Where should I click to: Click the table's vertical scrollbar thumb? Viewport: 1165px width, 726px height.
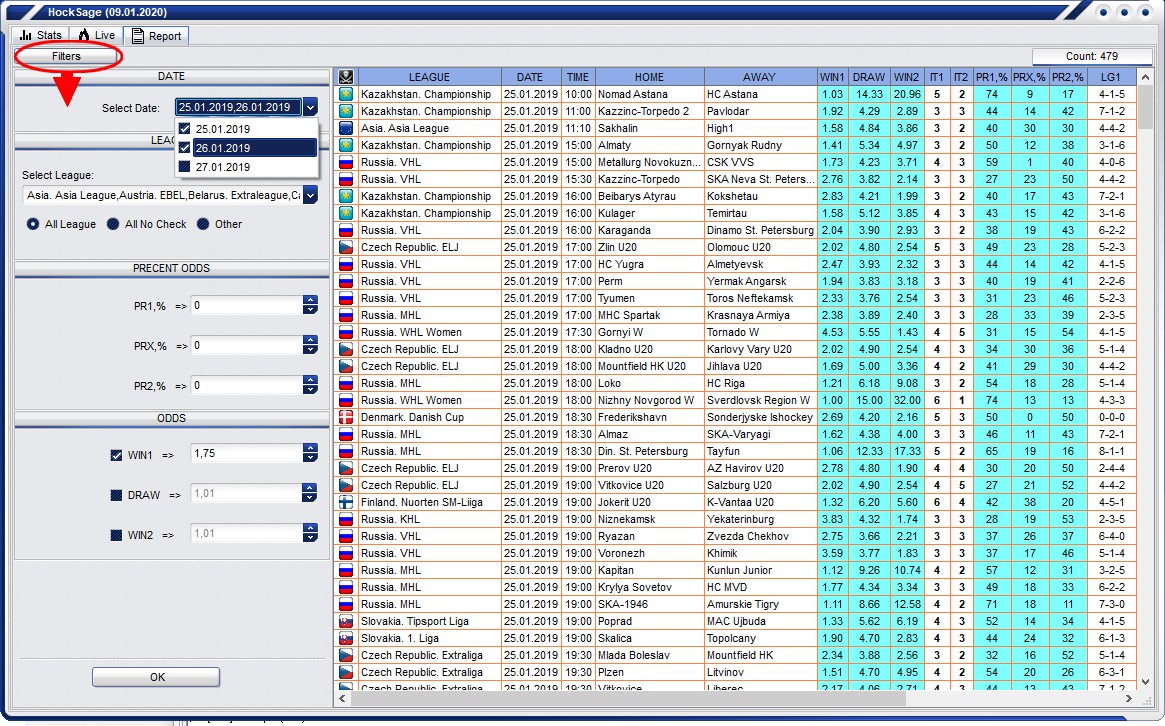1145,106
